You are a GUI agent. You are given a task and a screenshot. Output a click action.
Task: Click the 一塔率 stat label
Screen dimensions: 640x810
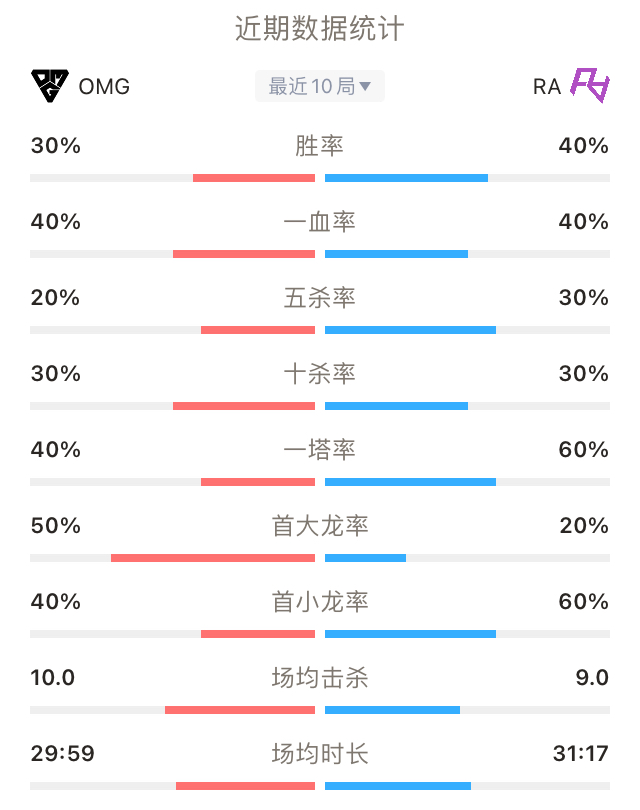[320, 449]
